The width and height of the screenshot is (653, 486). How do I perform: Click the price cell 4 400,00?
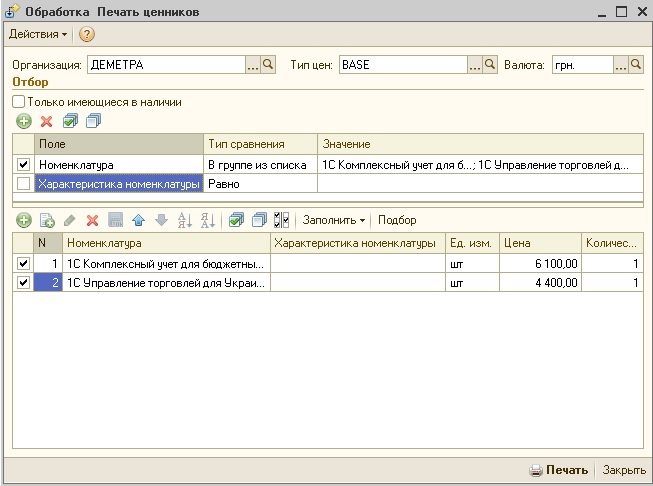coord(540,283)
